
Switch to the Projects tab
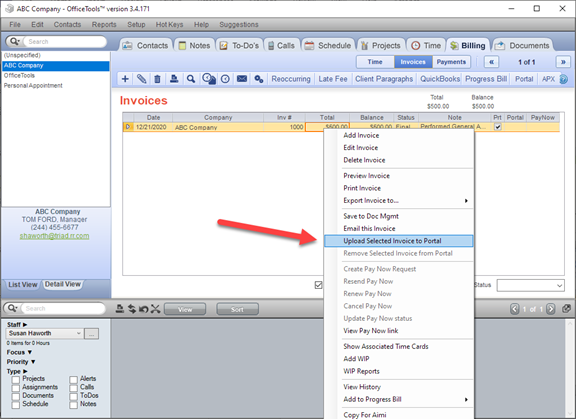381,46
